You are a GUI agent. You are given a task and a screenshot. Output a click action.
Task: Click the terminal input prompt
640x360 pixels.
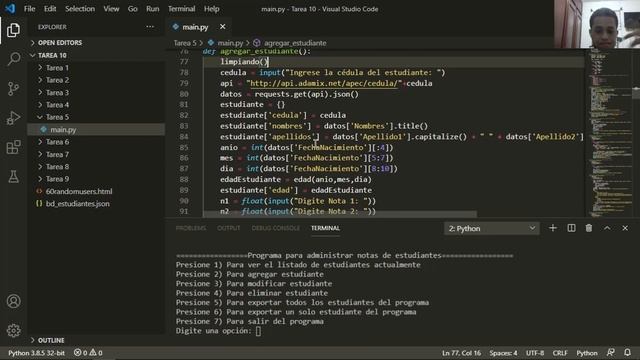[258, 331]
